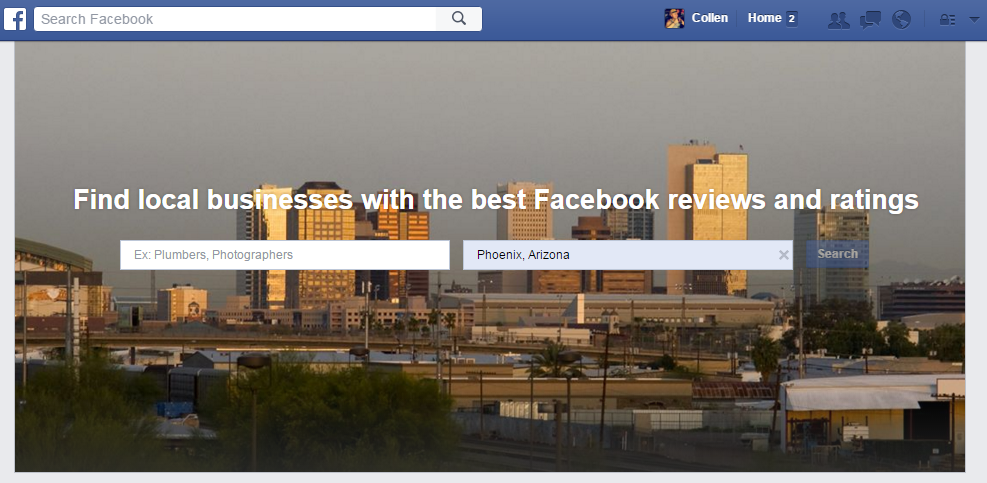Click the Home notification count badge
Screen dimensions: 987x483
792,19
